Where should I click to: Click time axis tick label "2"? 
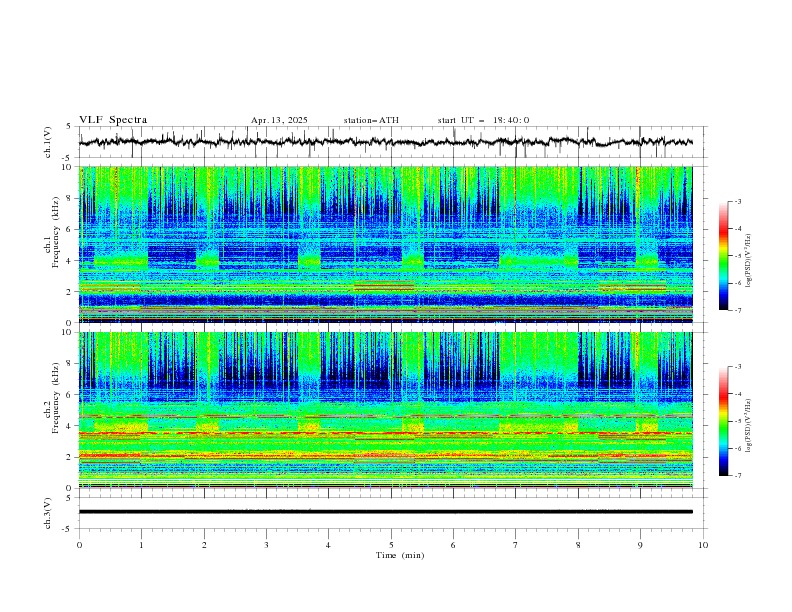(x=204, y=545)
